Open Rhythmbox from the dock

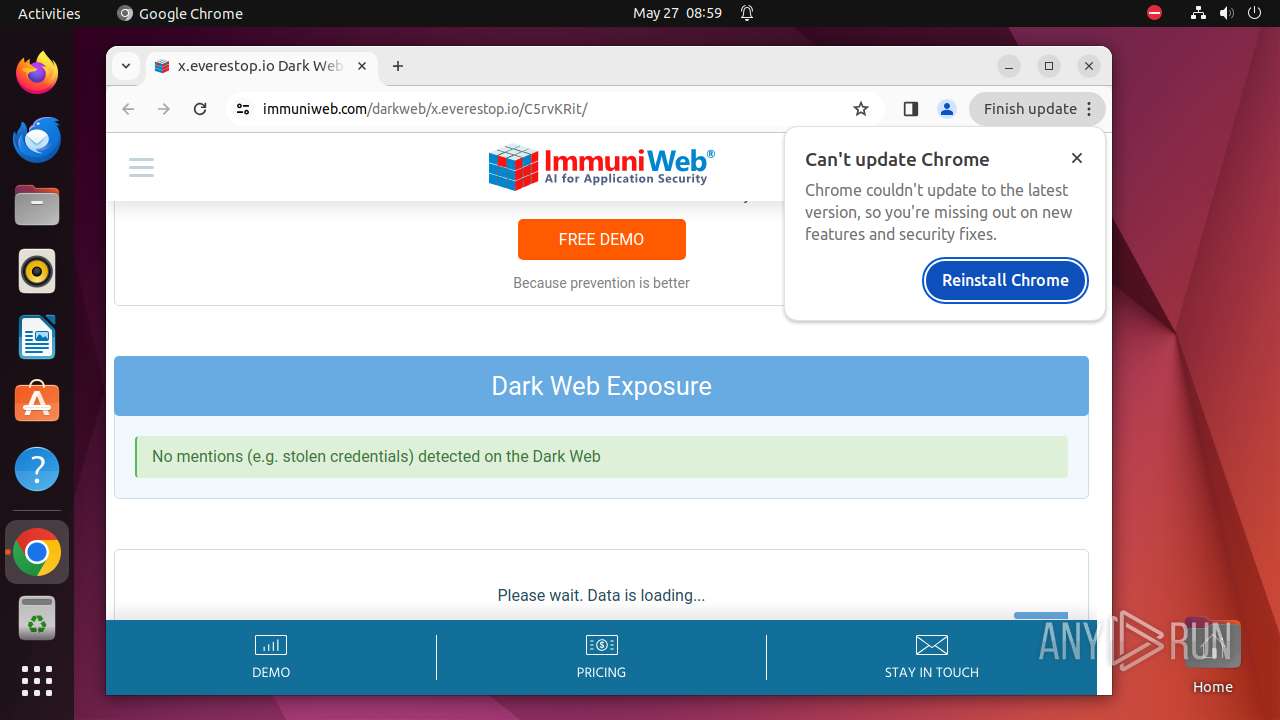click(x=37, y=271)
